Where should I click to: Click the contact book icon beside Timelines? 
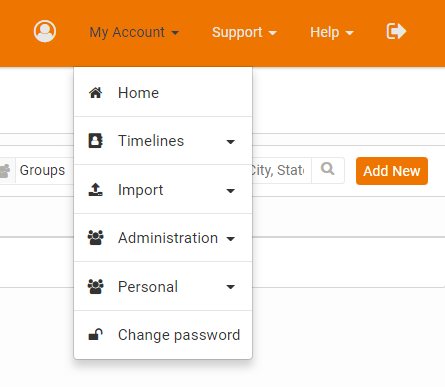tap(96, 141)
